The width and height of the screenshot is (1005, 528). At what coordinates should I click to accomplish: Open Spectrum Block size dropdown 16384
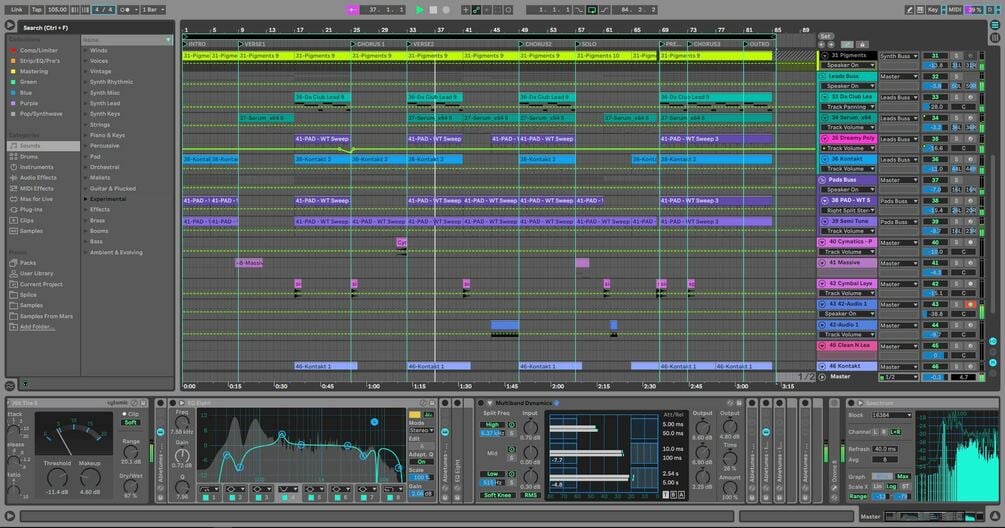(x=891, y=415)
